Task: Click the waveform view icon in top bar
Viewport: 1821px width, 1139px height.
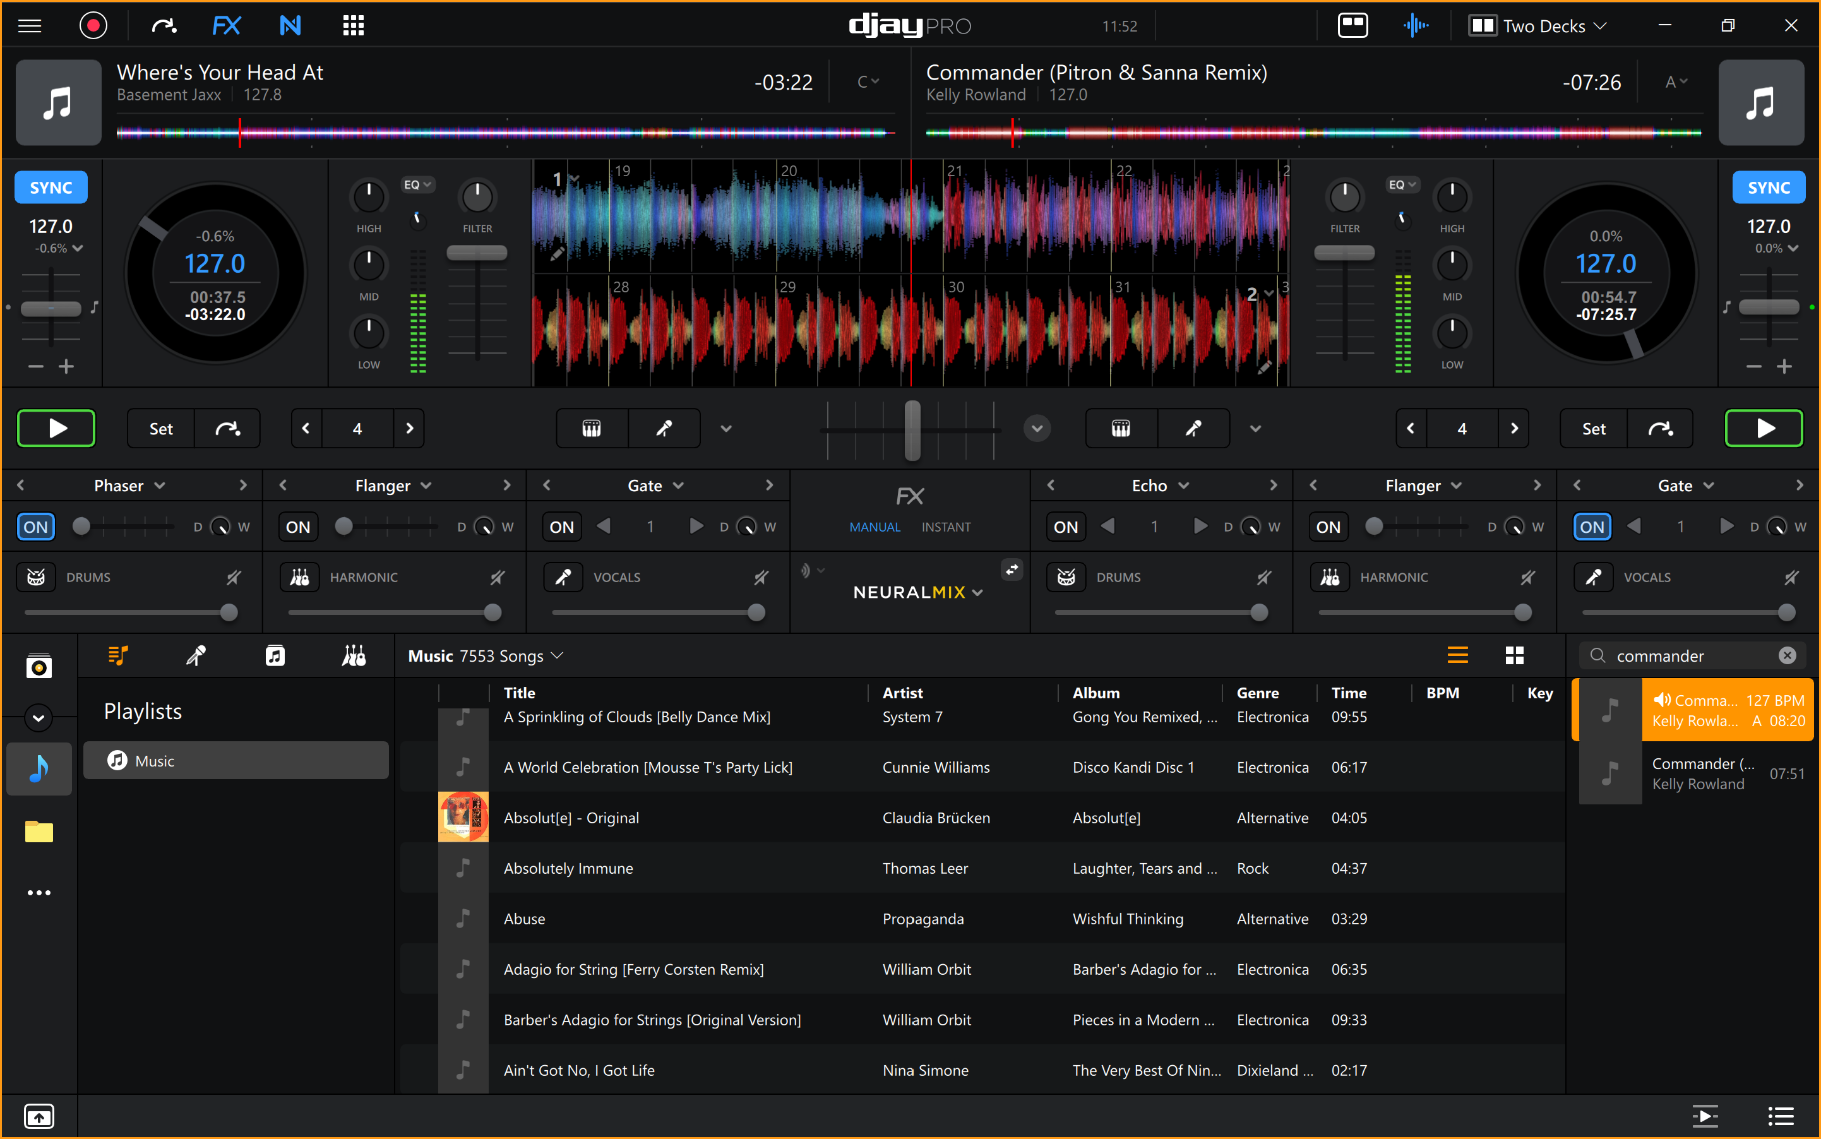Action: 1416,26
